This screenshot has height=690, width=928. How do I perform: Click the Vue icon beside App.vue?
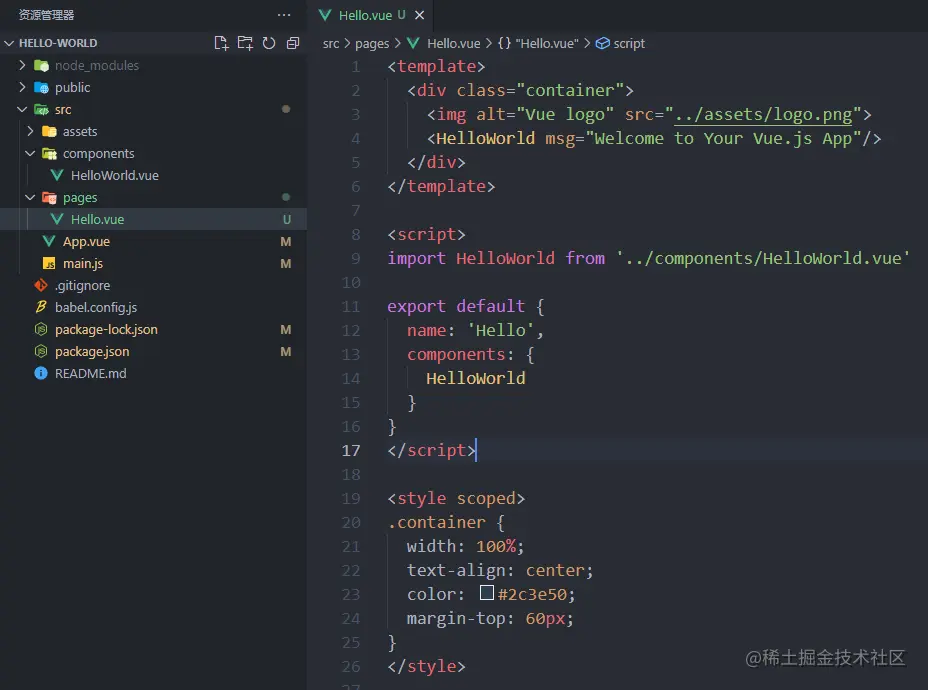[x=49, y=241]
